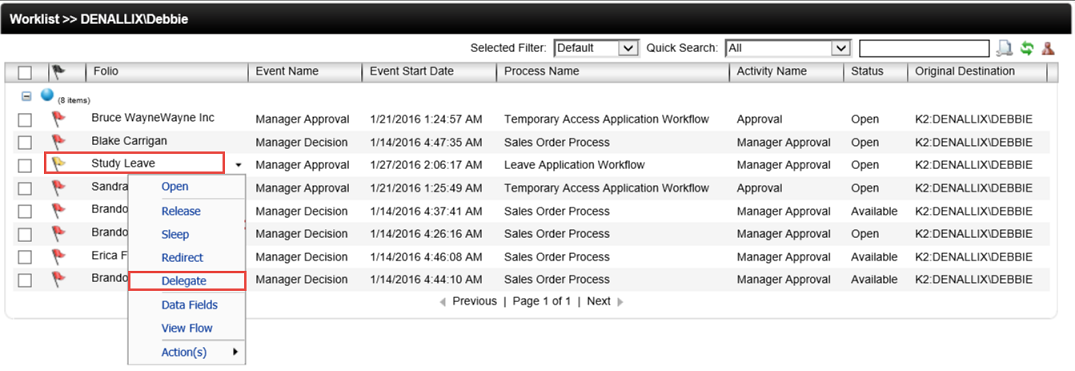Toggle the select-all checkbox in header
The height and width of the screenshot is (371, 1075).
click(x=25, y=72)
